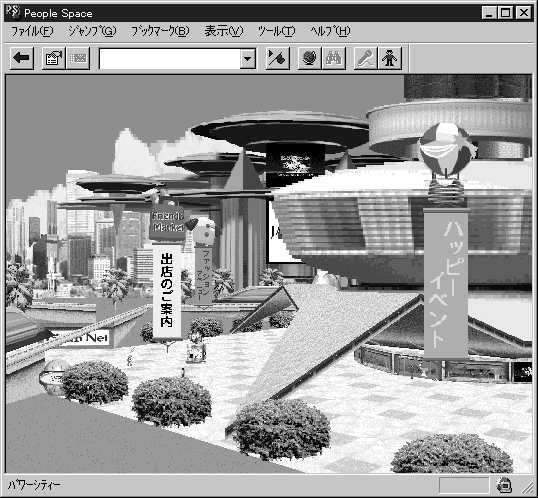Click the lock icon in status bar

point(504,485)
